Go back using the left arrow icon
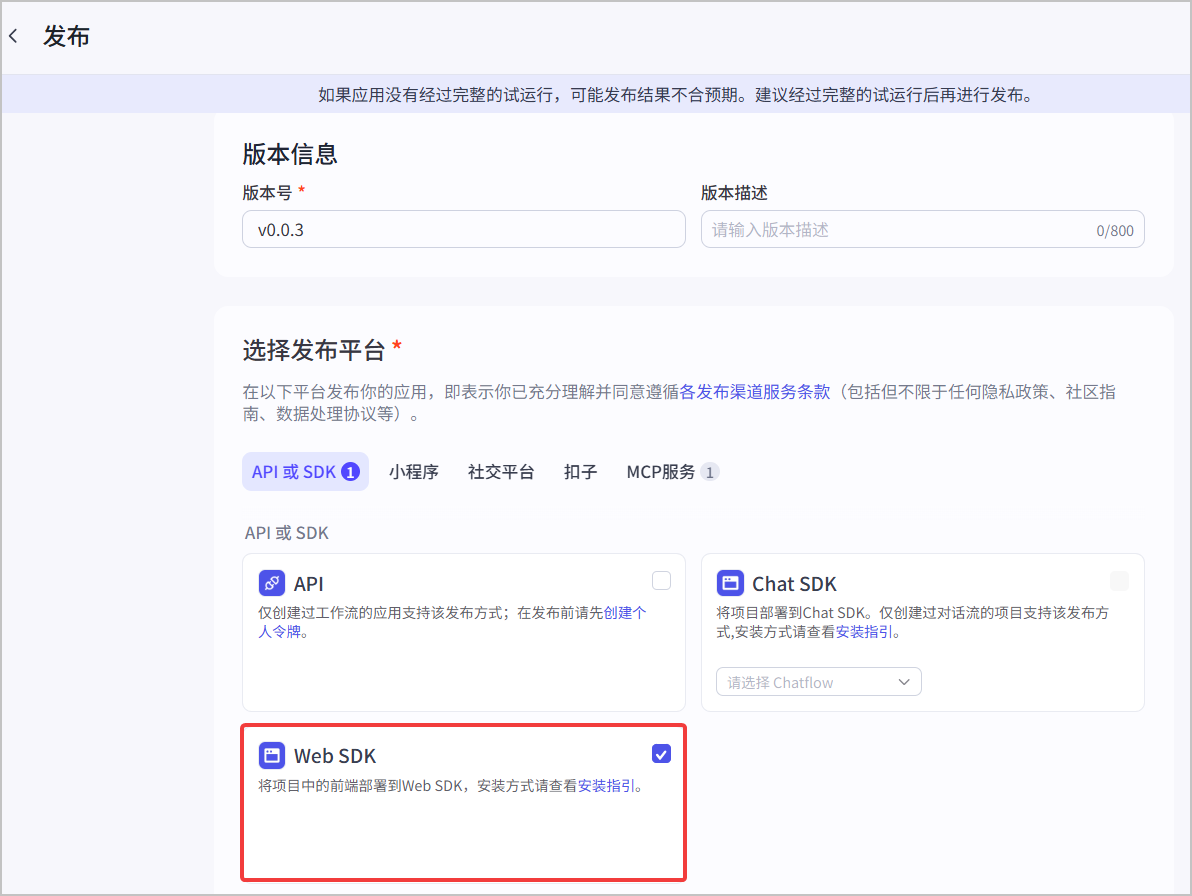This screenshot has width=1192, height=896. (x=14, y=36)
